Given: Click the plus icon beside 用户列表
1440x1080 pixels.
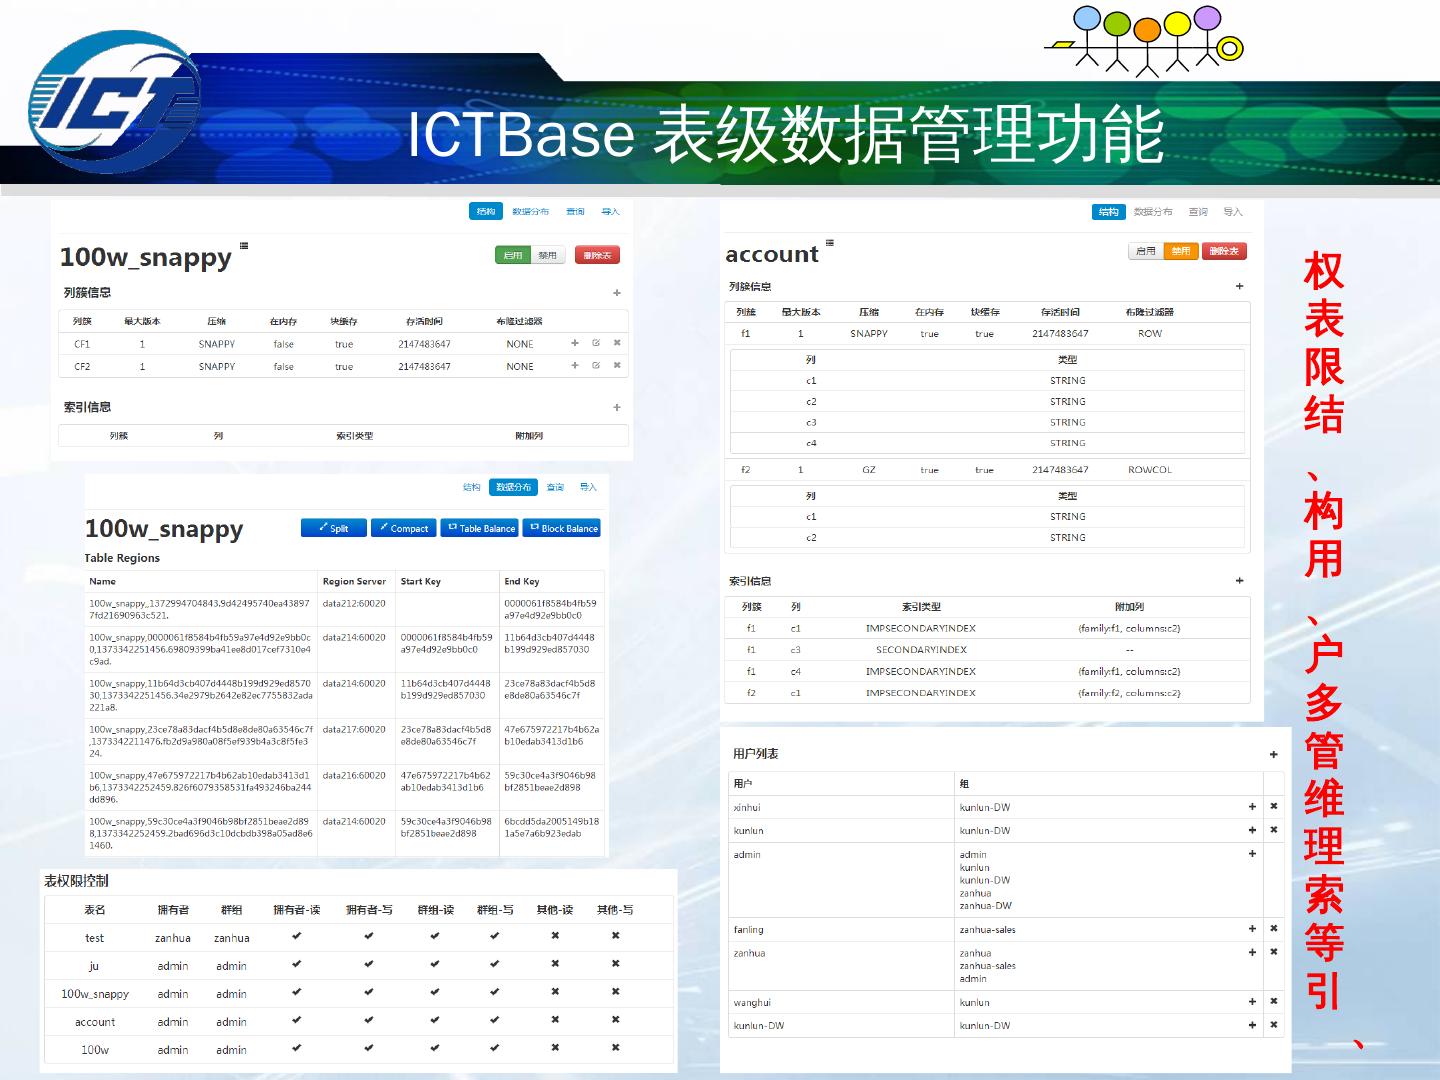Looking at the screenshot, I should click(1273, 755).
